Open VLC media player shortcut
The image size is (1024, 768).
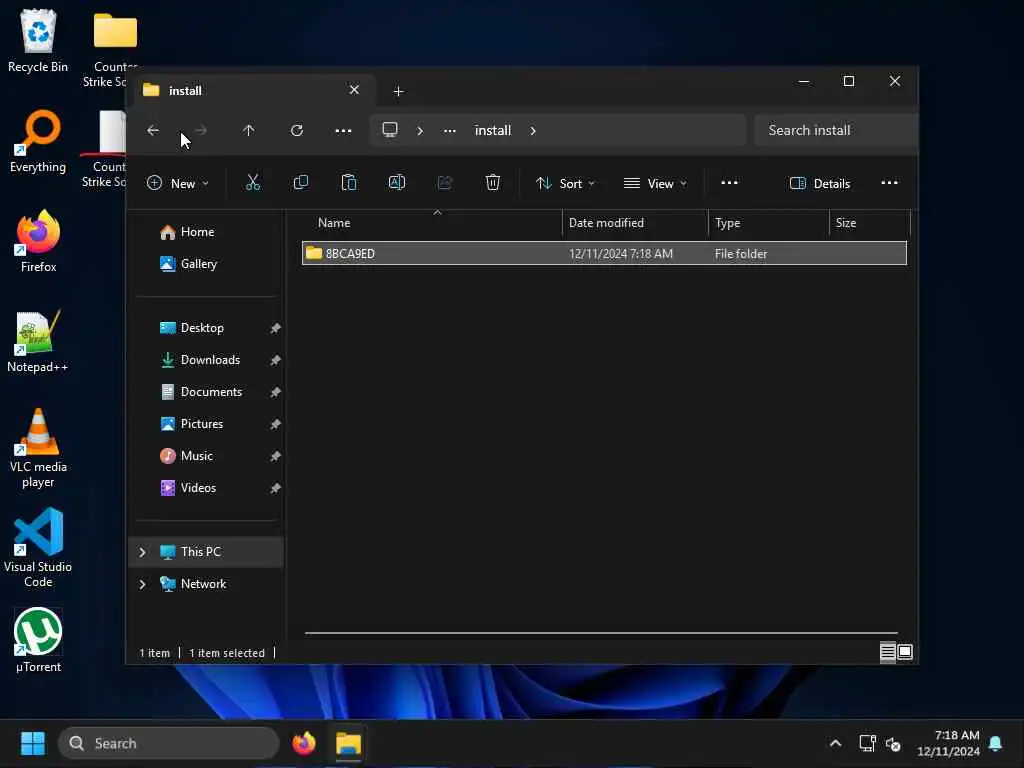pos(38,449)
